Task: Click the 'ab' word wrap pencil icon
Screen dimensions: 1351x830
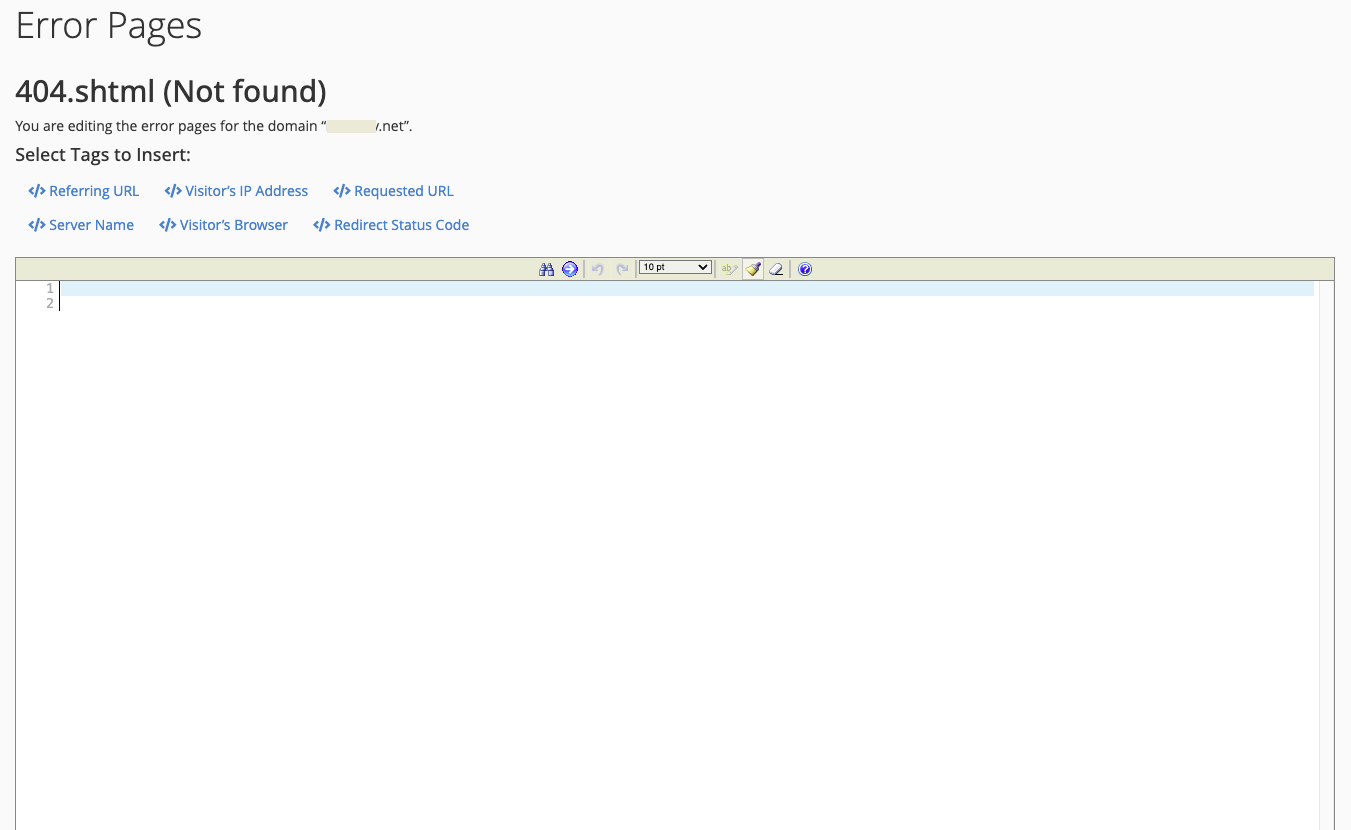Action: click(730, 269)
